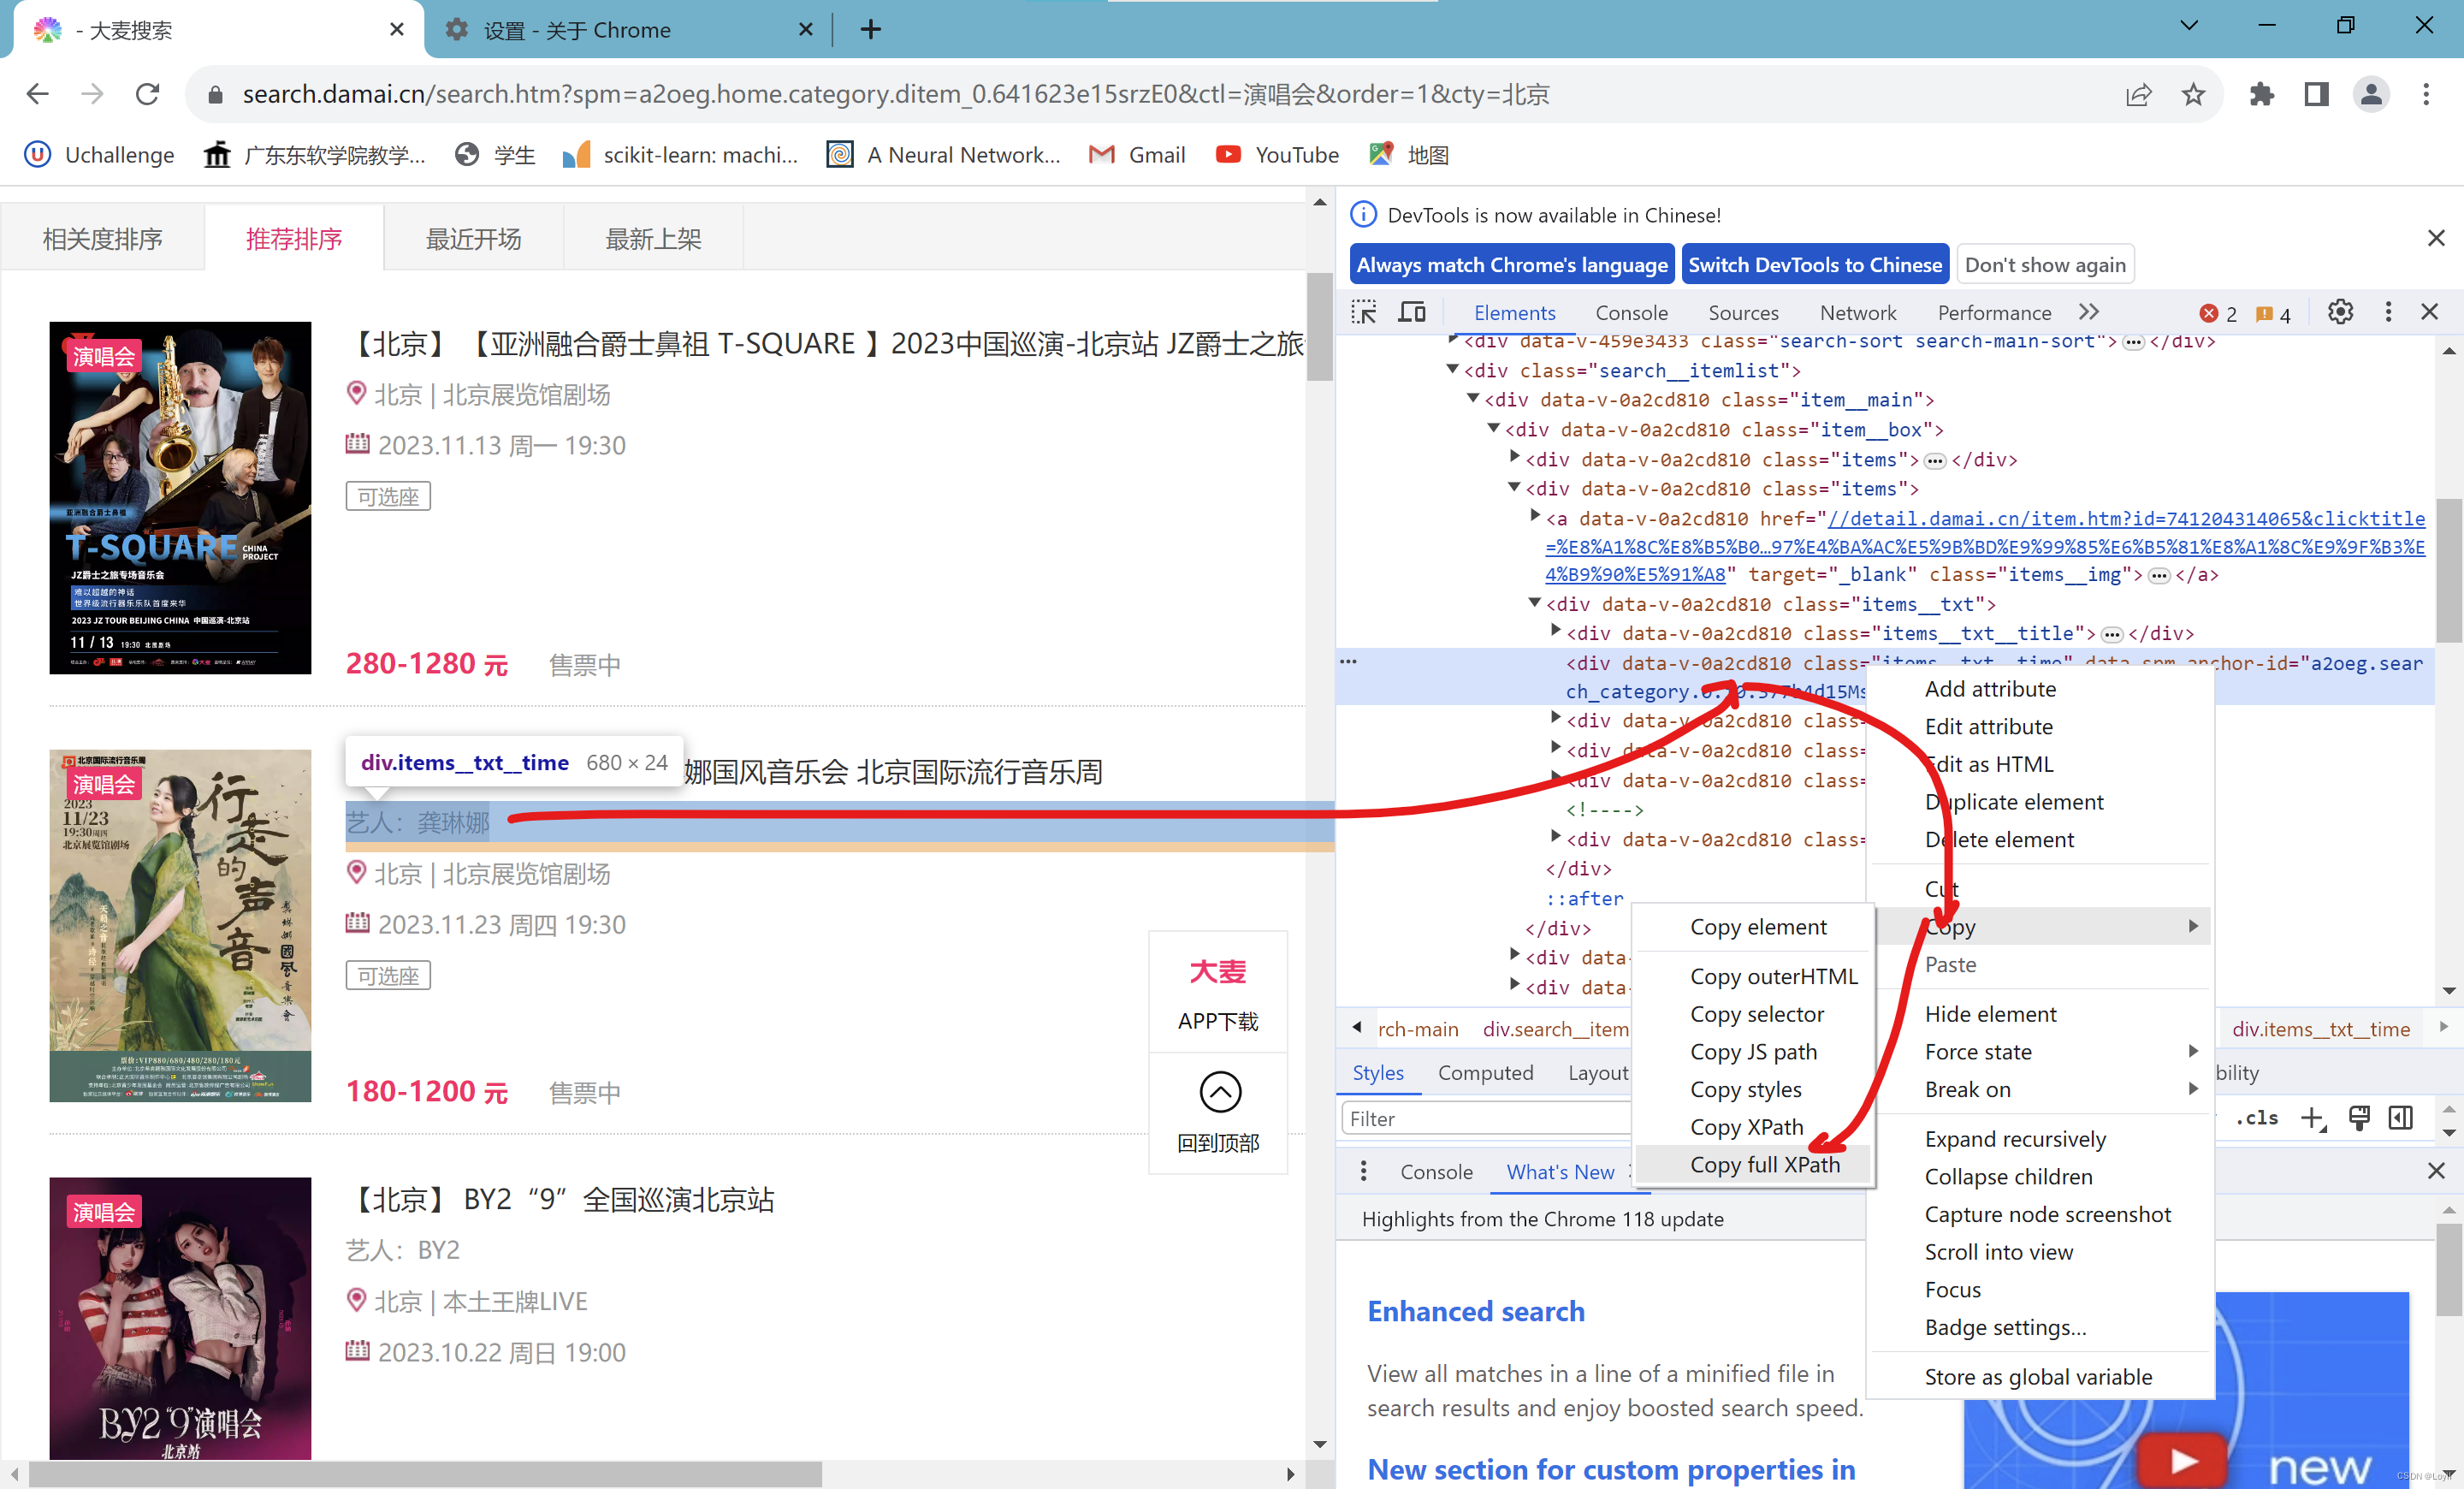Screen dimensions: 2464x1489
Task: Activate the inspect element picker icon
Action: (1364, 313)
